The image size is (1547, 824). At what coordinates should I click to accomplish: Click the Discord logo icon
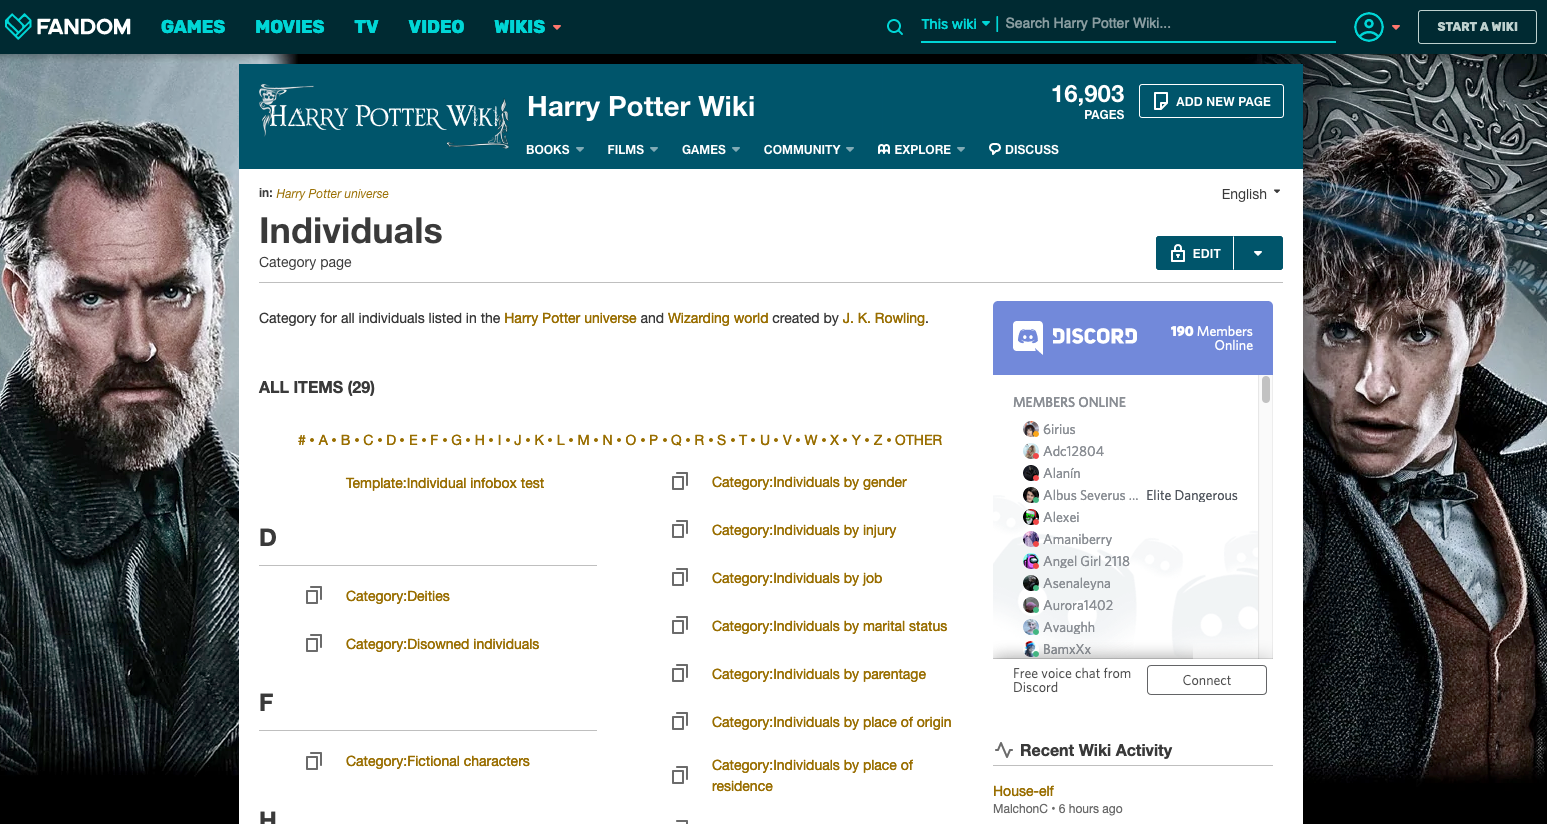click(x=1028, y=337)
